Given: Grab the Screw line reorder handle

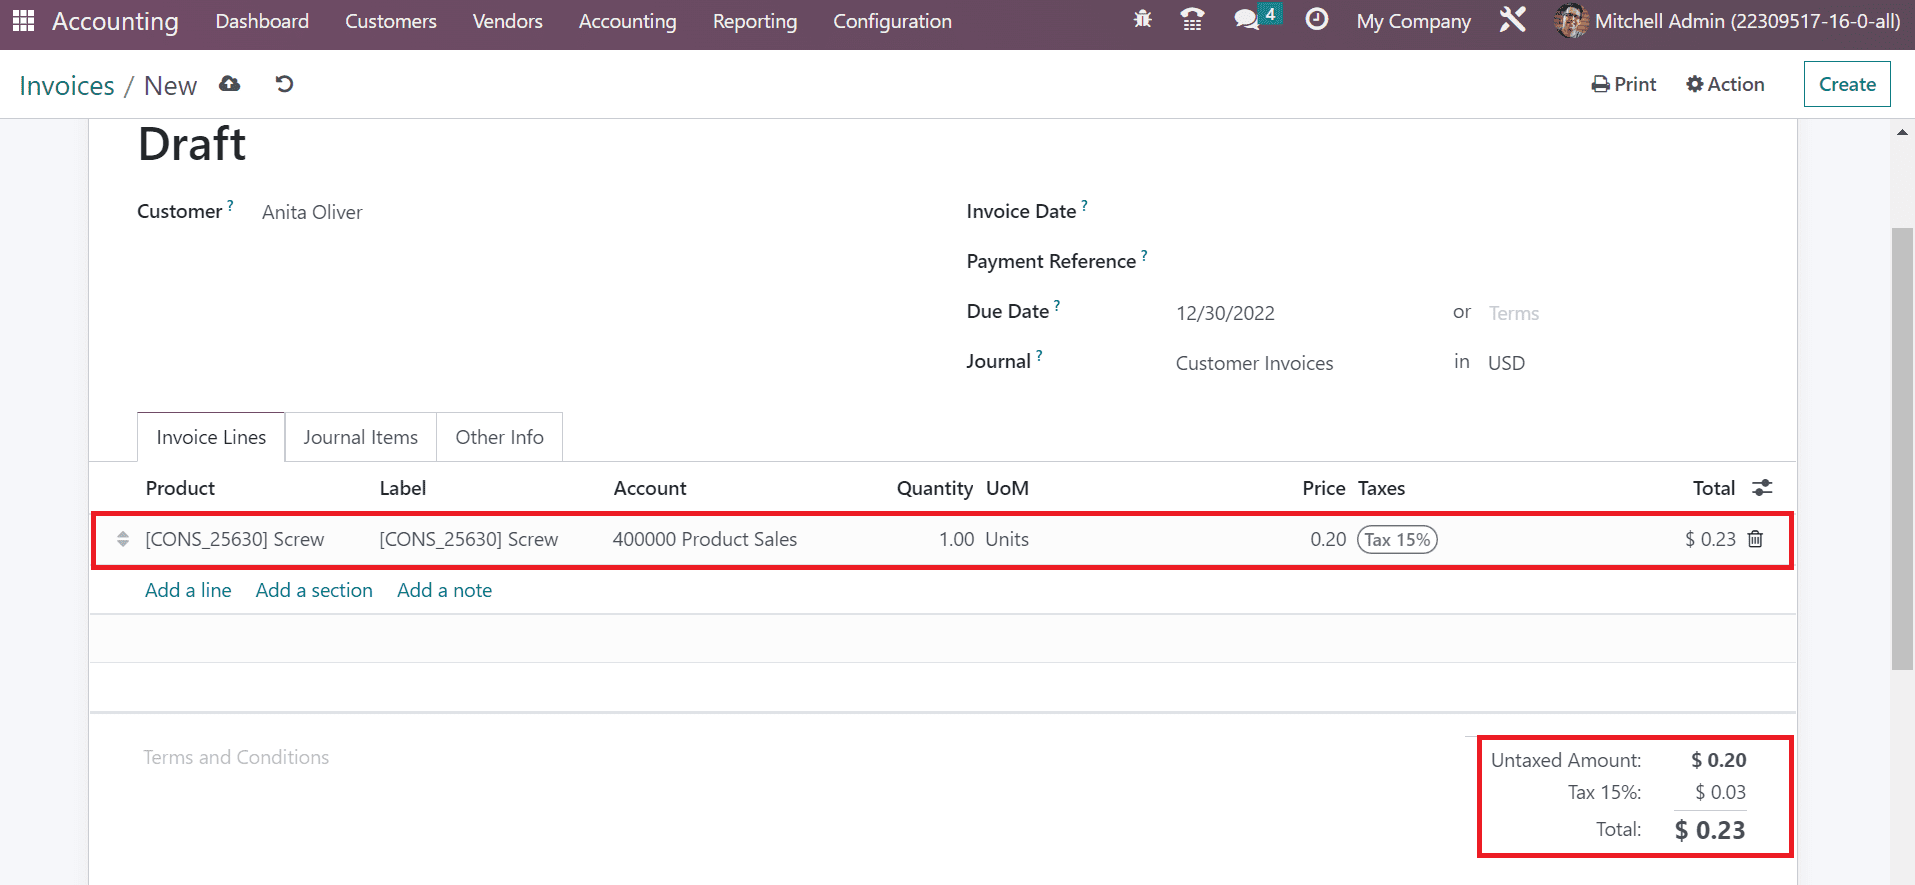Looking at the screenshot, I should [x=123, y=539].
